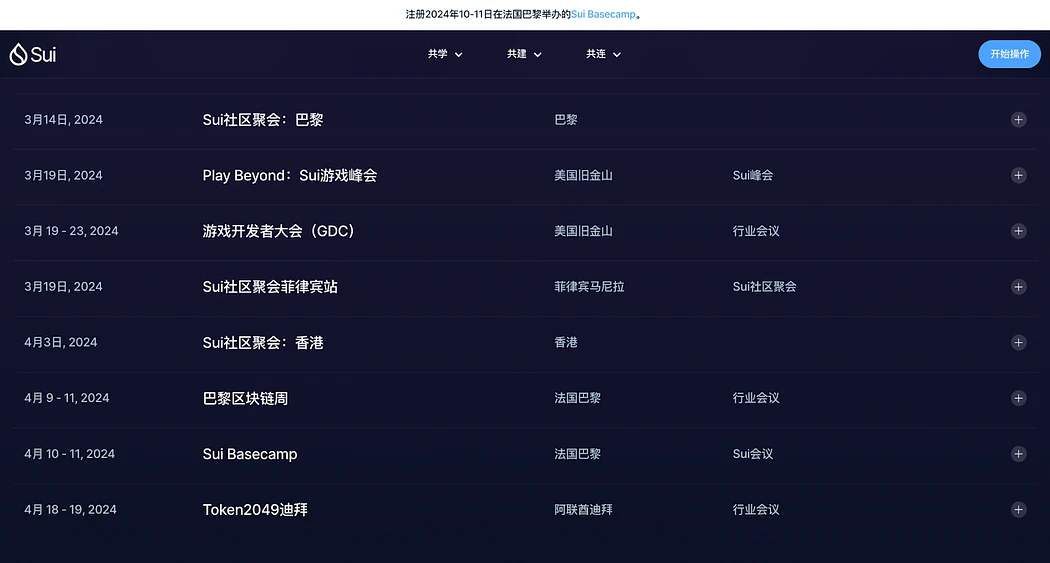The width and height of the screenshot is (1050, 563).
Task: Click 行业会议 in the 巴黎区块链周 row
Action: pos(756,398)
